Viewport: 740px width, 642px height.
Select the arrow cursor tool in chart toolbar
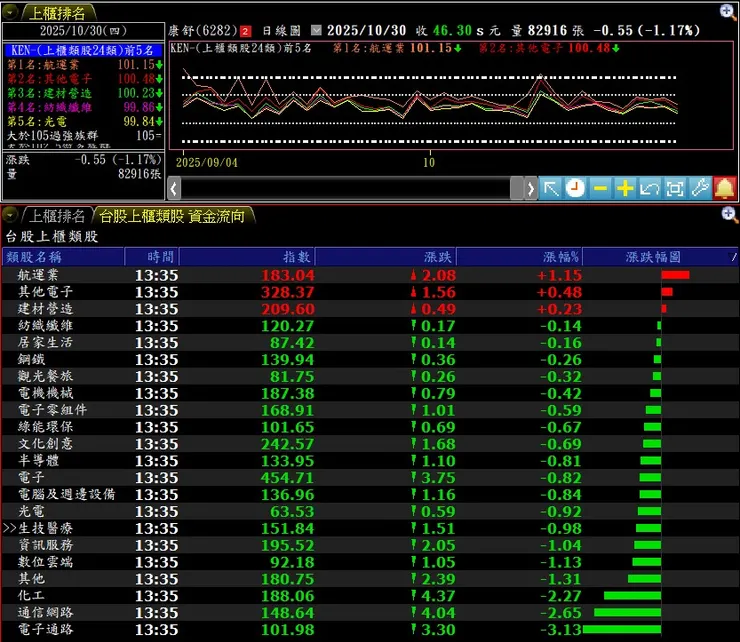(551, 189)
